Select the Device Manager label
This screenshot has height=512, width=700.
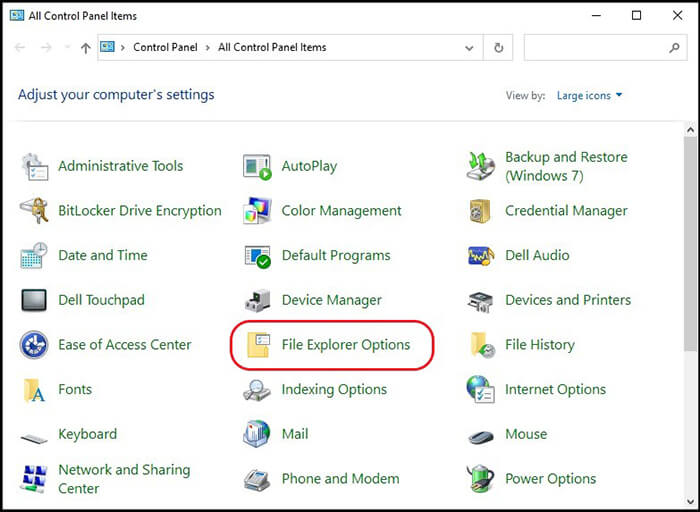pos(332,300)
